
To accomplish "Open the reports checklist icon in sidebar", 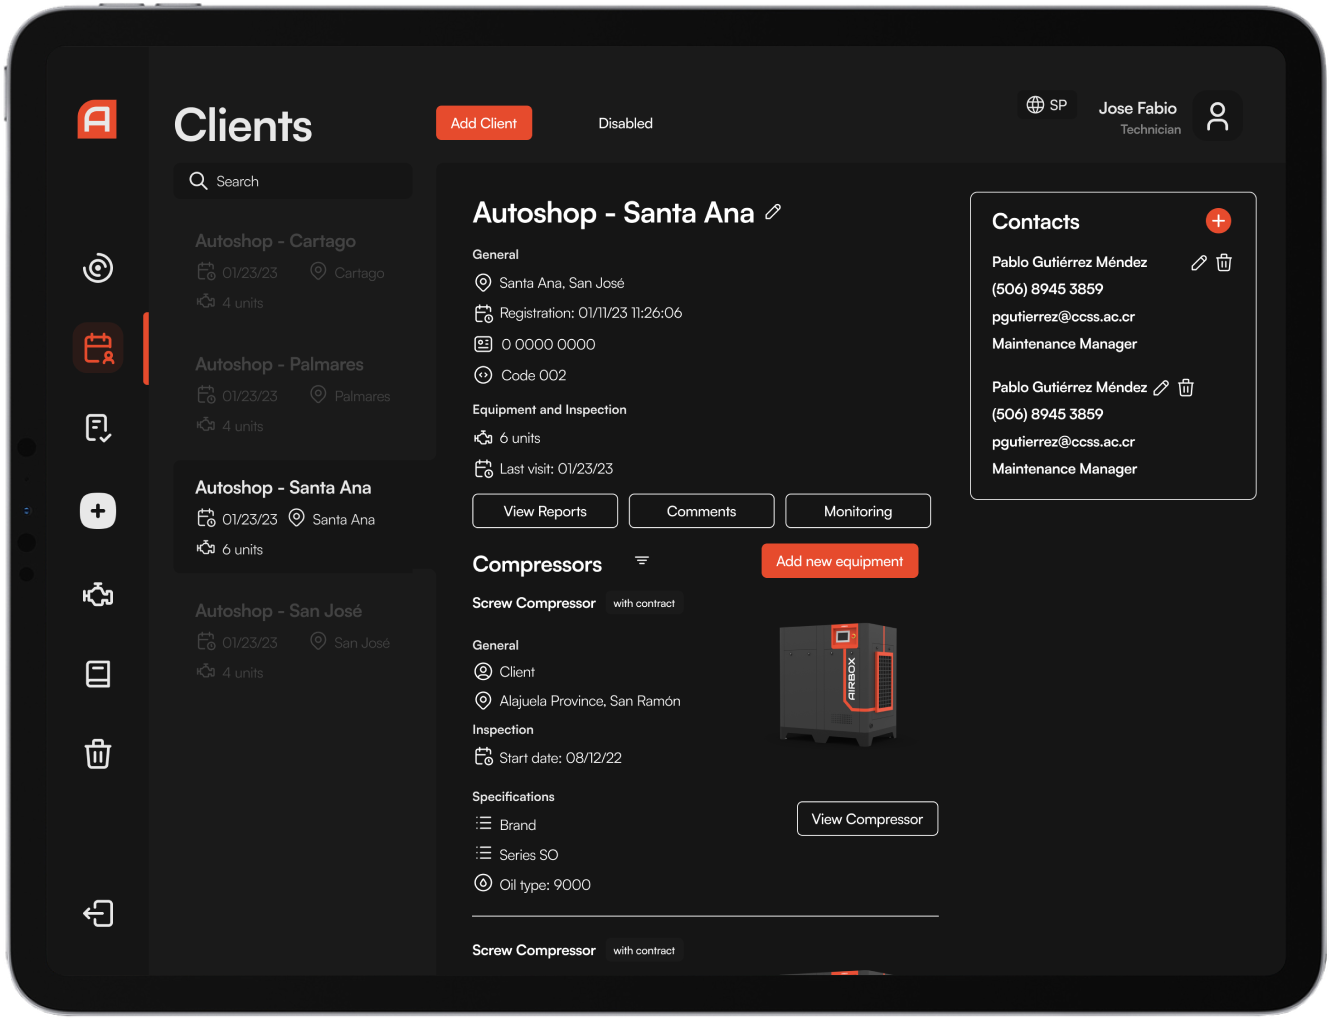I will point(98,428).
